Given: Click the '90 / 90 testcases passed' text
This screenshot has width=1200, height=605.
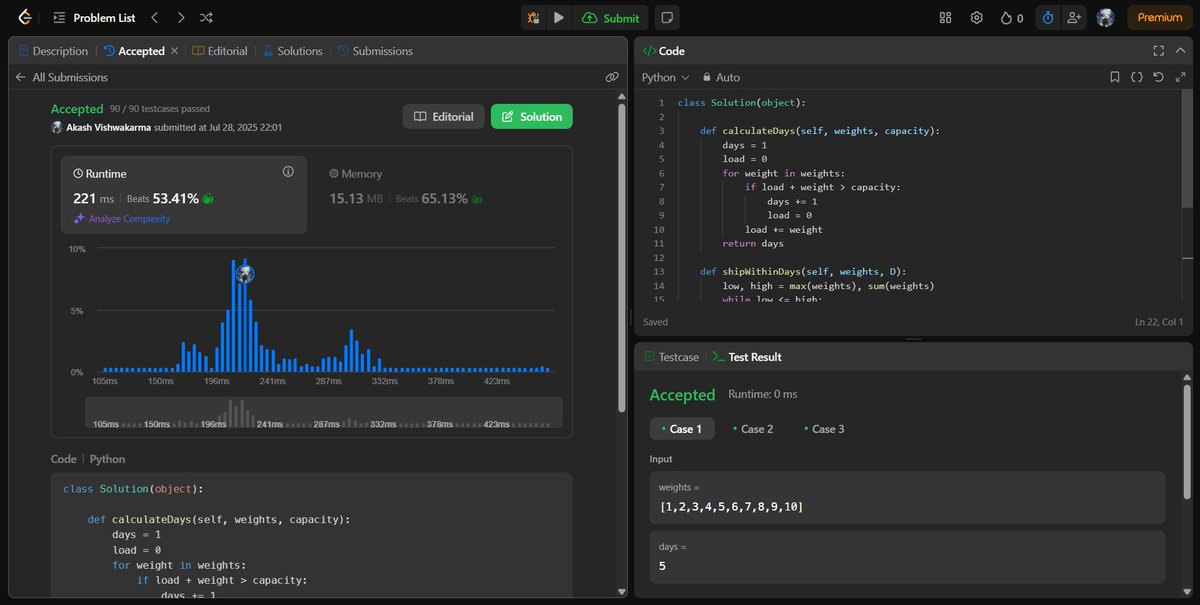Looking at the screenshot, I should (x=160, y=109).
